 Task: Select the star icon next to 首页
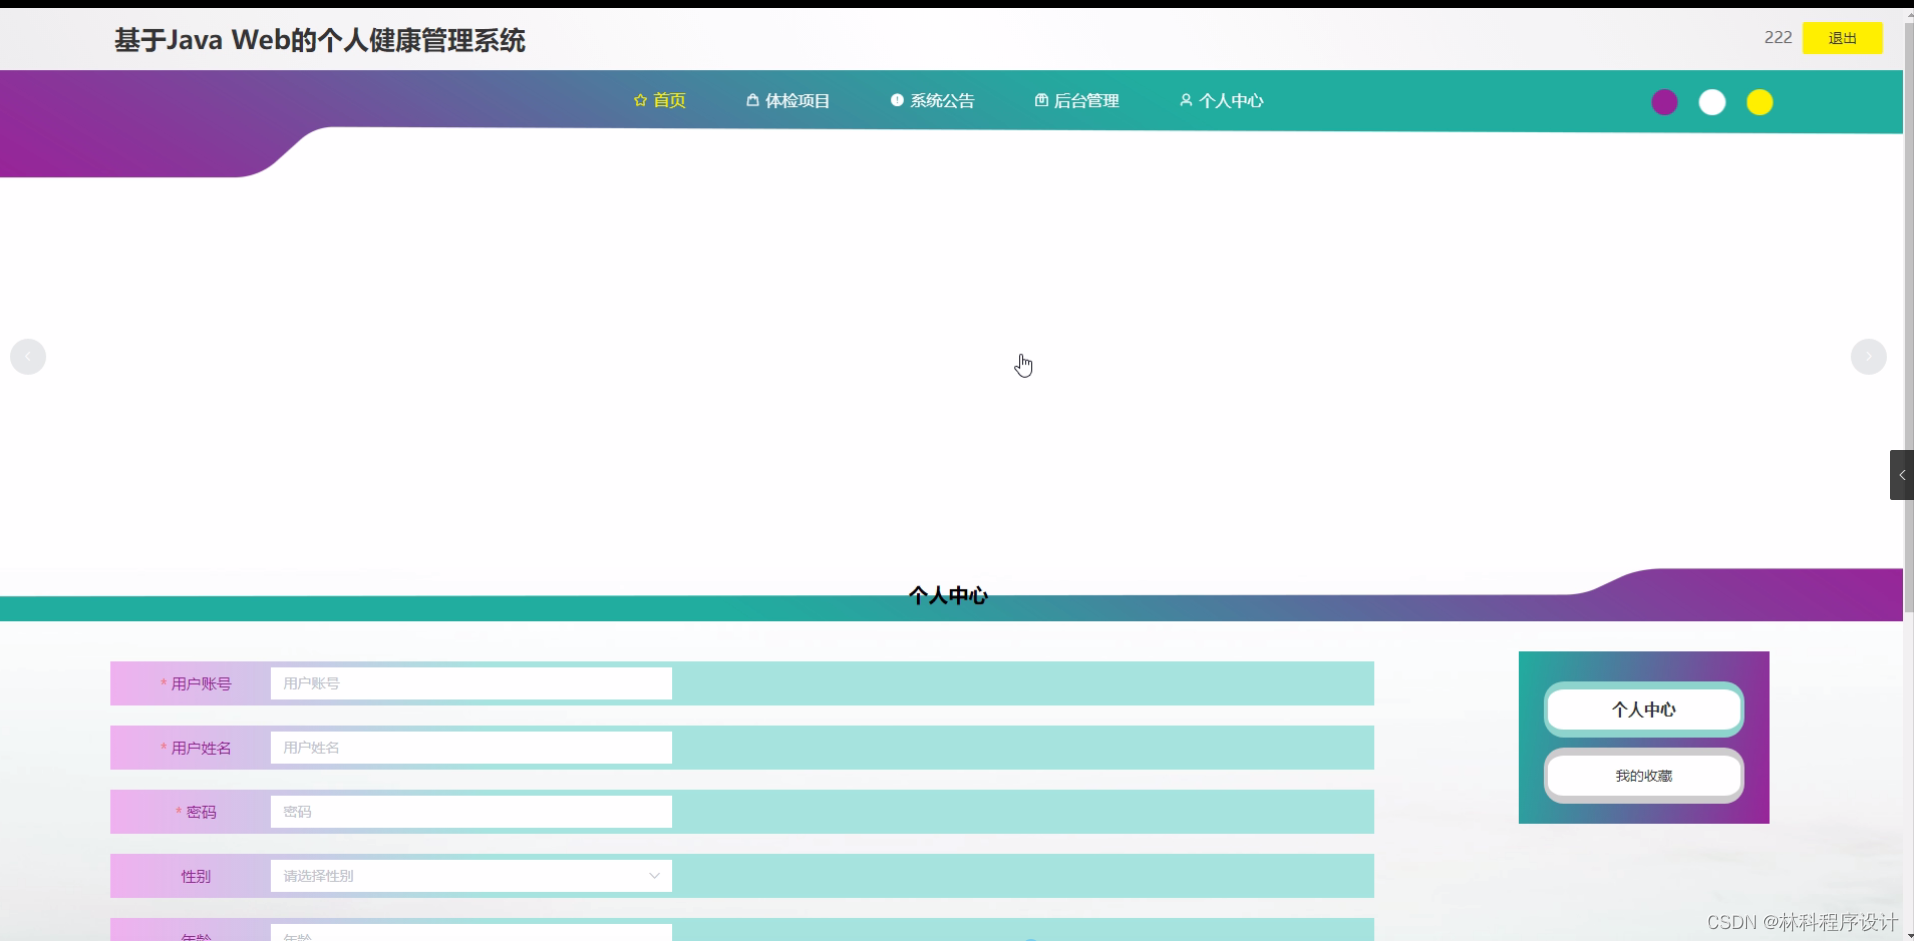click(x=640, y=100)
